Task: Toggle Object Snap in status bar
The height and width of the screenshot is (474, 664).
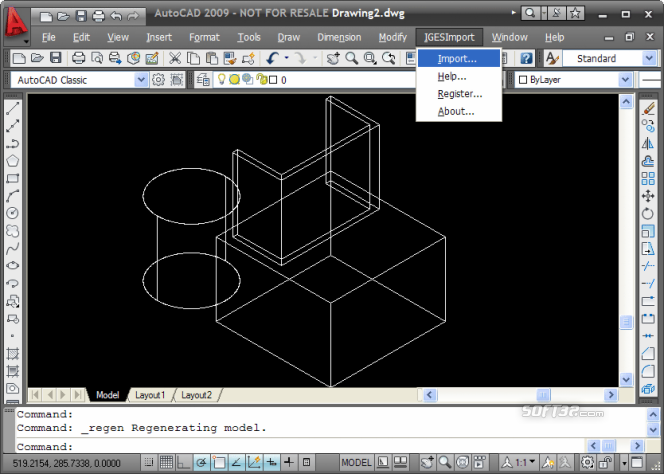Action: [x=219, y=462]
